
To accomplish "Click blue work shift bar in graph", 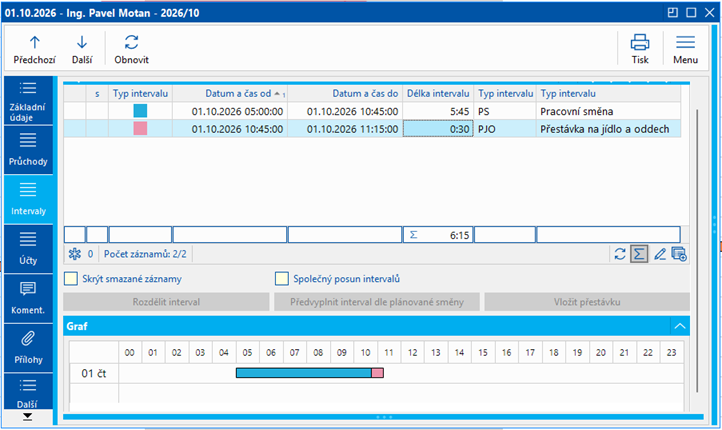I will [303, 373].
